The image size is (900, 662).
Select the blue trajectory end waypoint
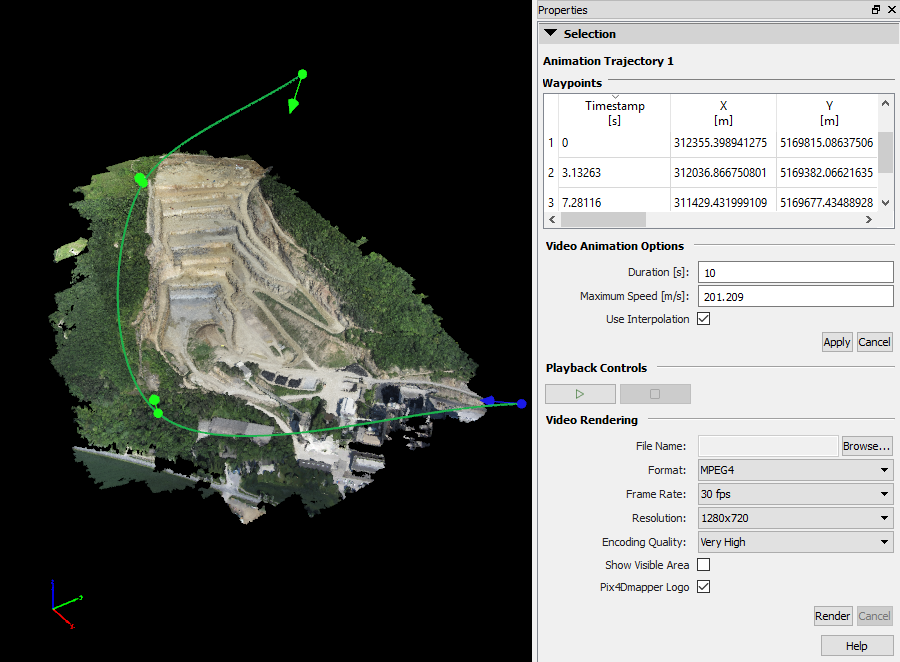pos(521,404)
